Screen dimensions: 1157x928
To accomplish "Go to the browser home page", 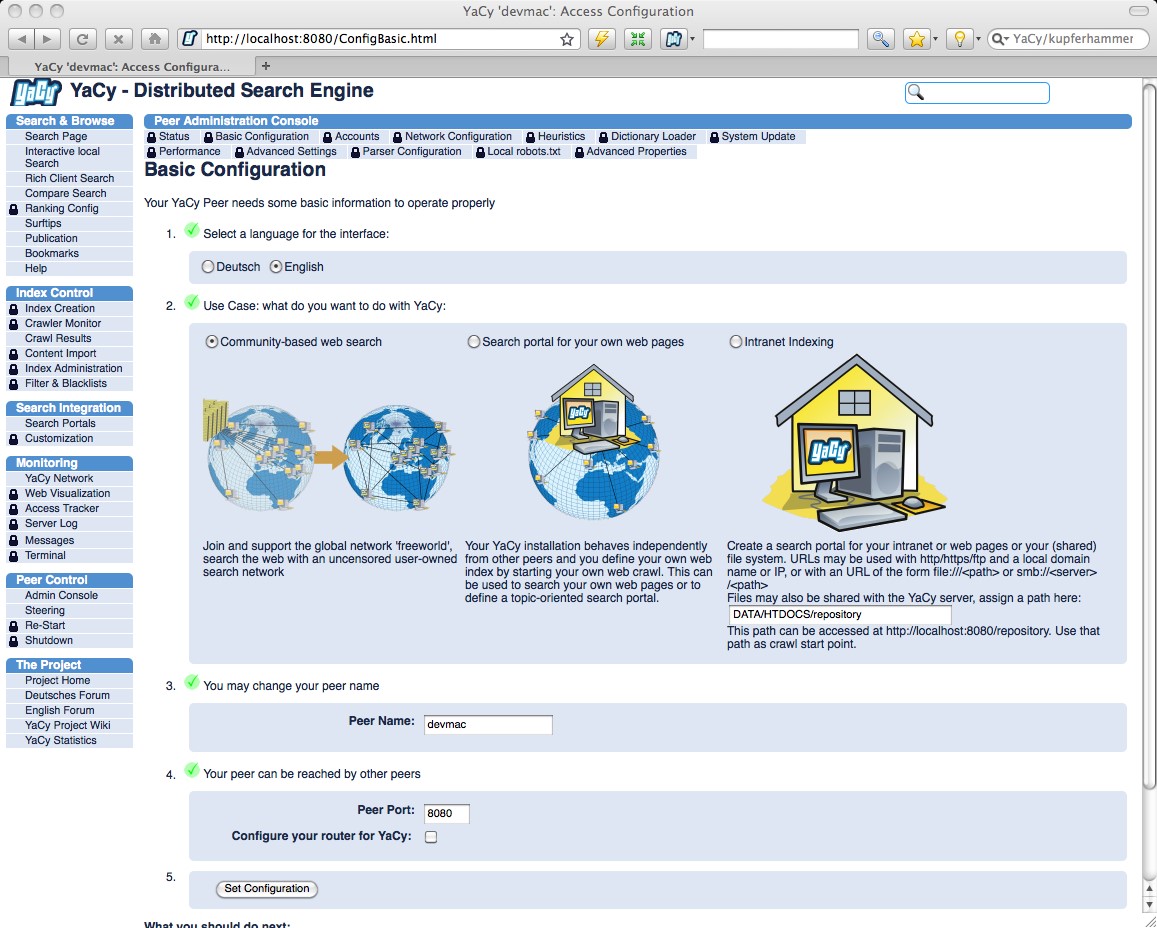I will (x=153, y=39).
